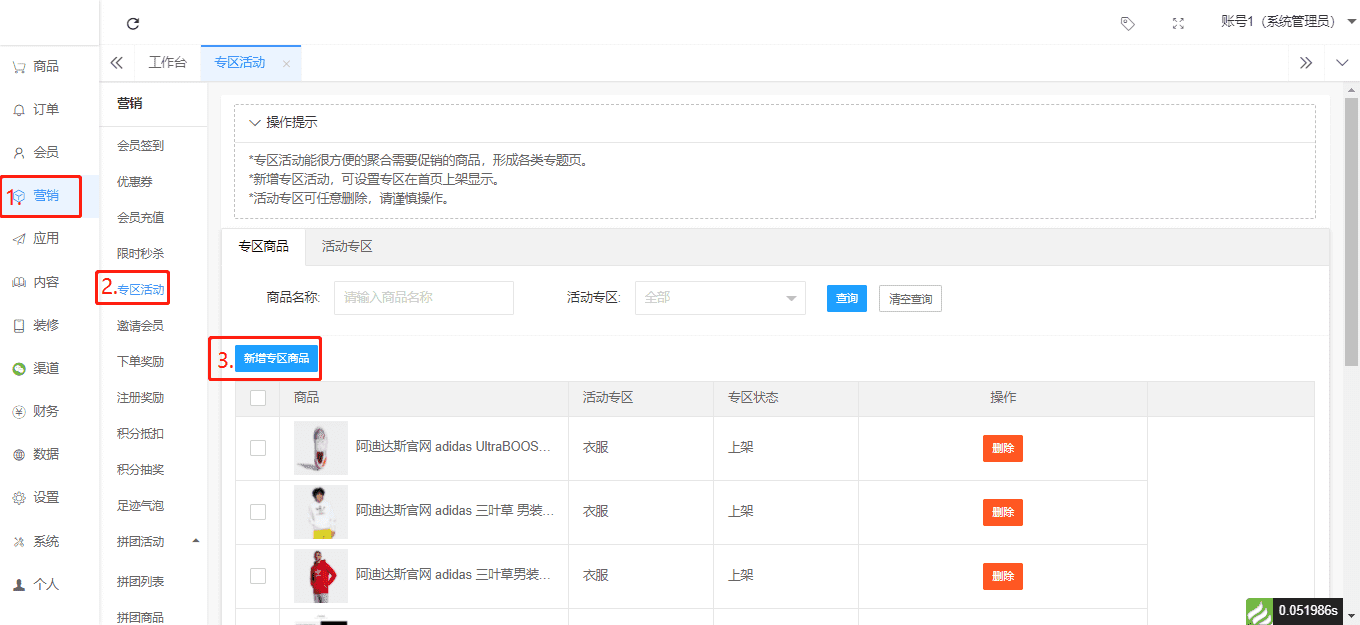The width and height of the screenshot is (1360, 625).
Task: Open 商品 in the left sidebar
Action: [x=45, y=66]
